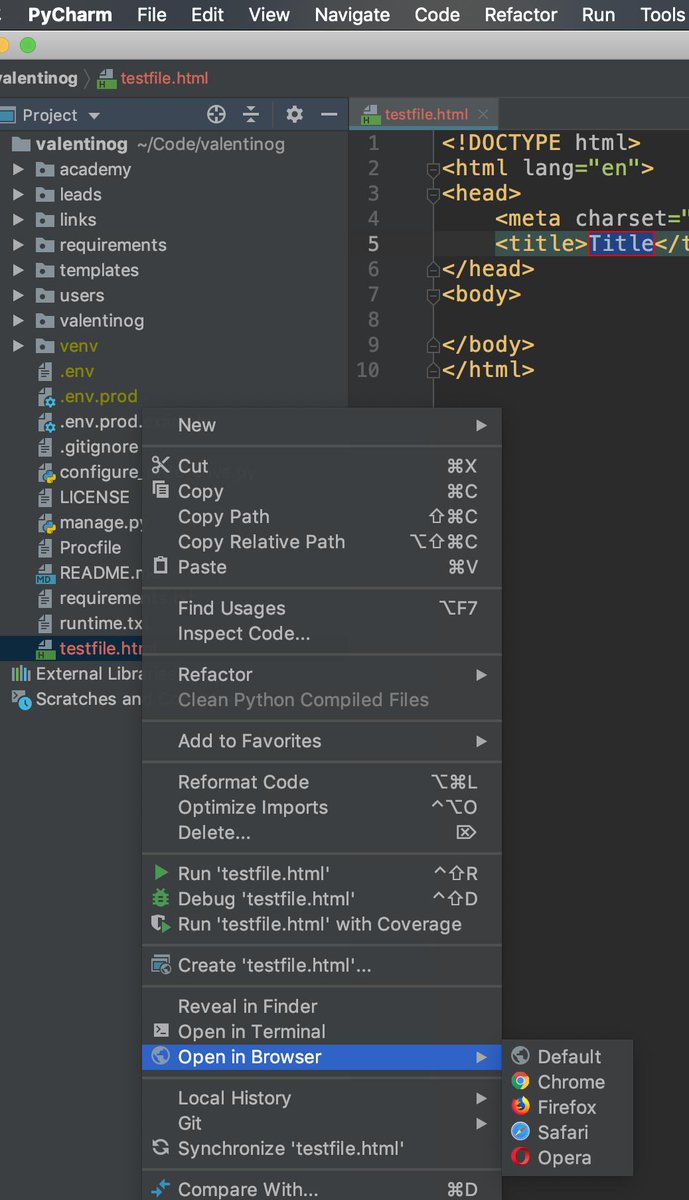The height and width of the screenshot is (1200, 689).
Task: Expand the academy folder
Action: pos(18,169)
